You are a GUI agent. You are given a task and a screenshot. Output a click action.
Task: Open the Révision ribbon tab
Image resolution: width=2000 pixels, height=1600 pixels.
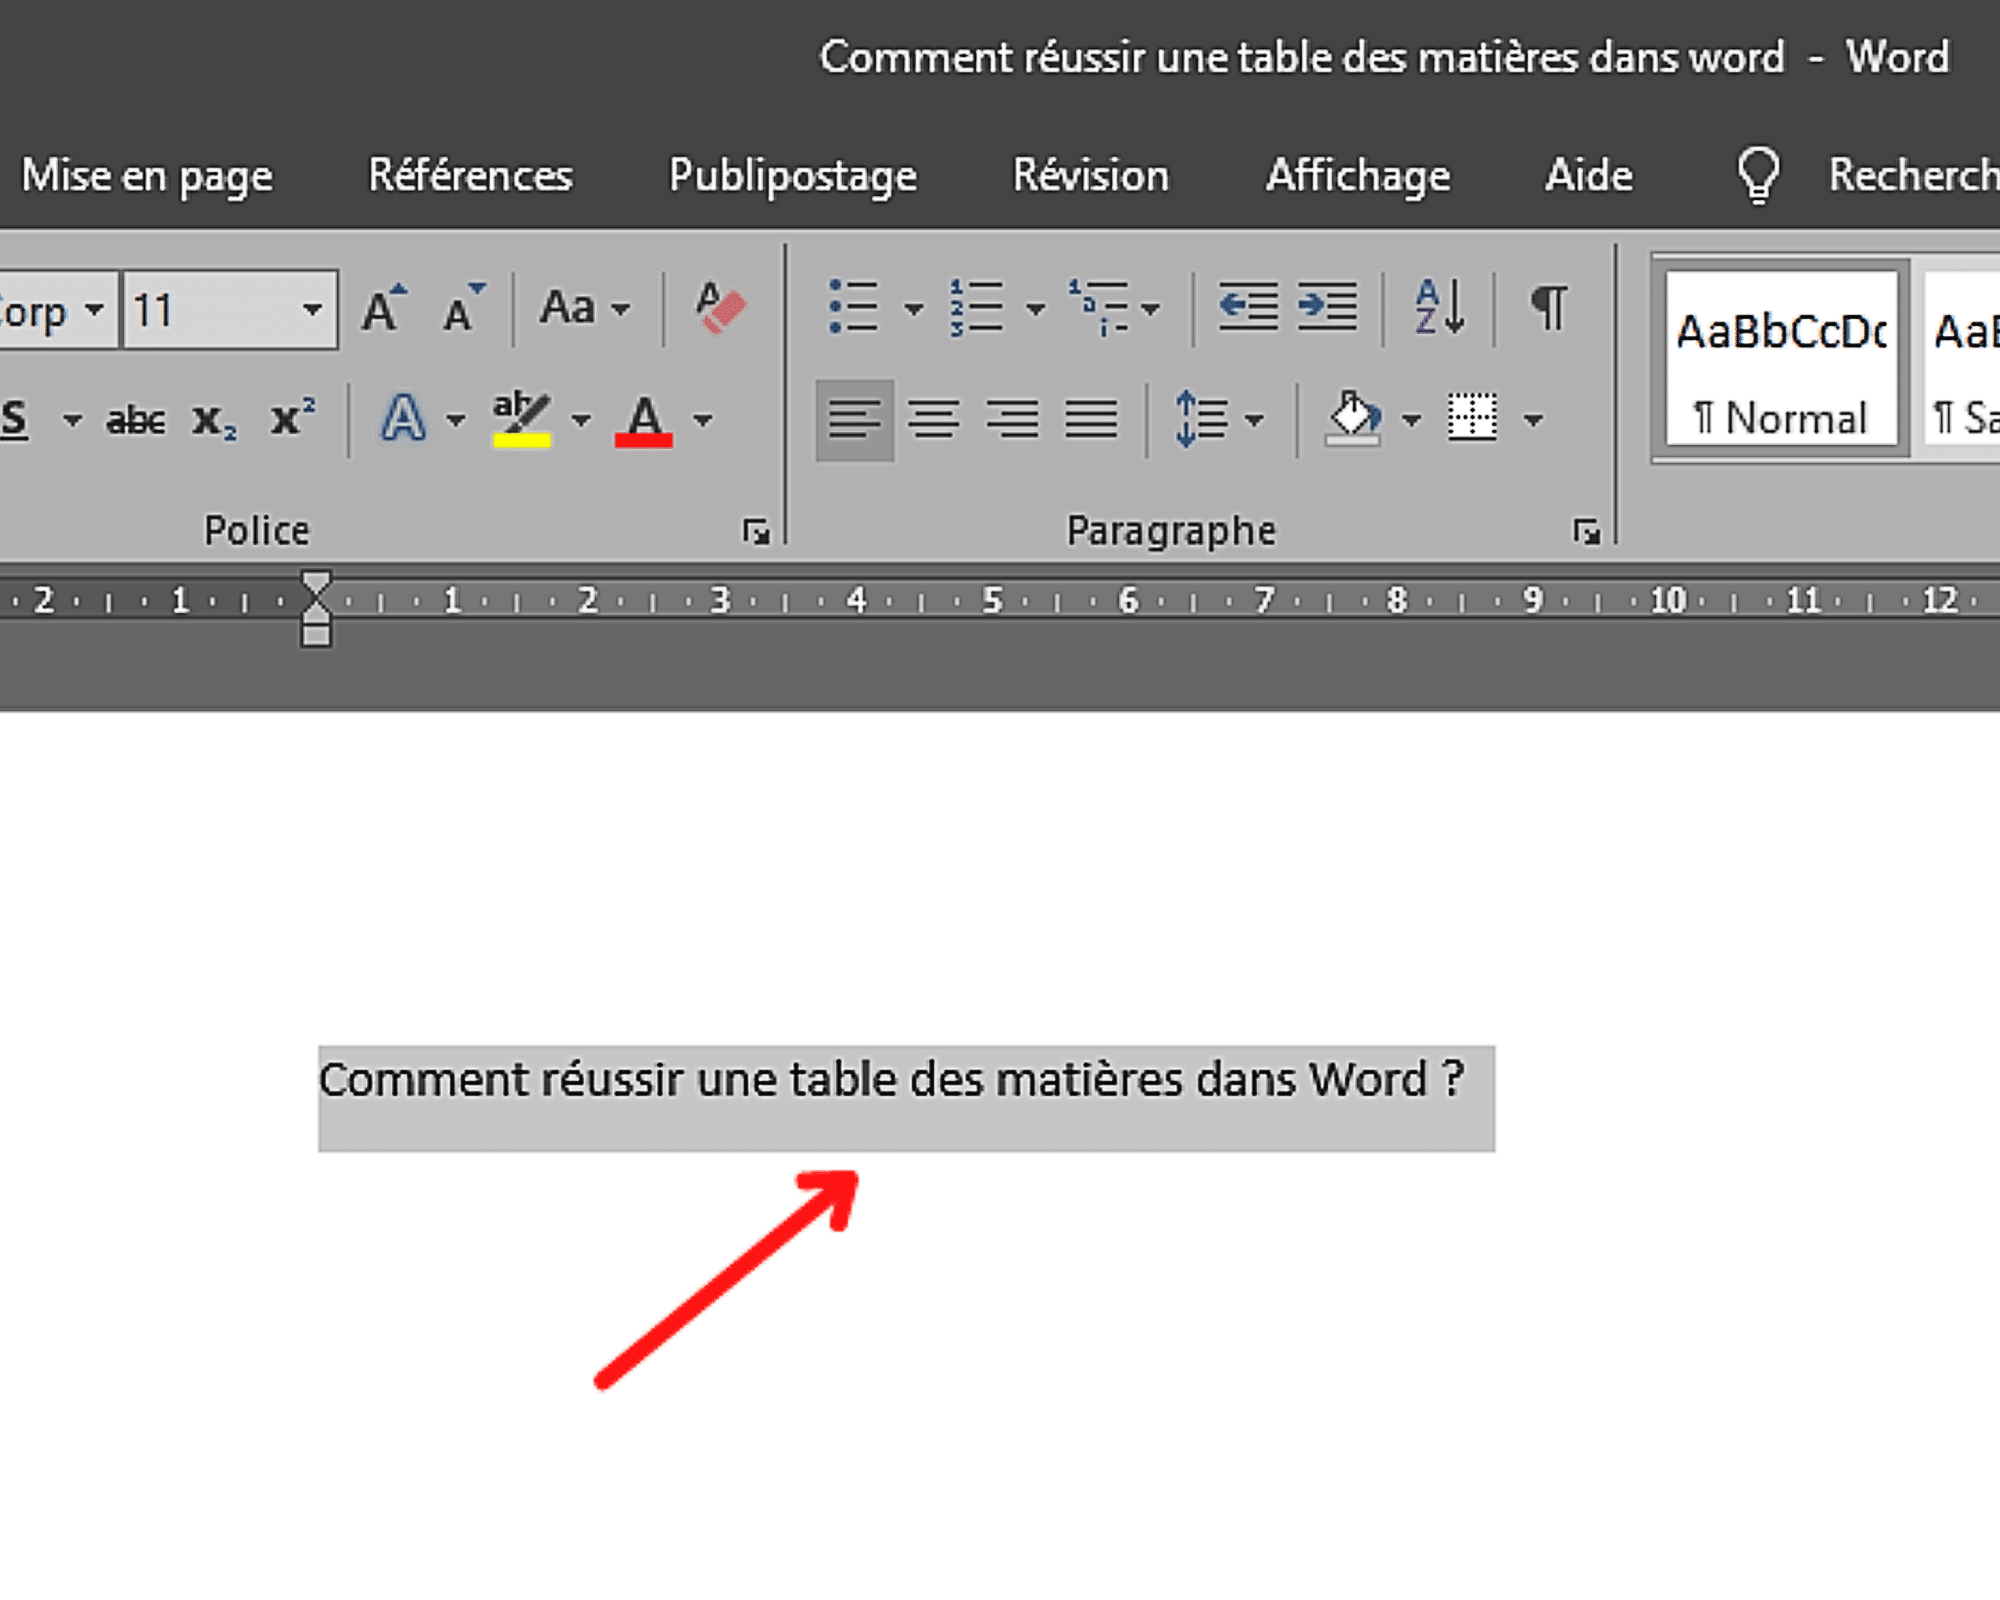click(x=1090, y=175)
